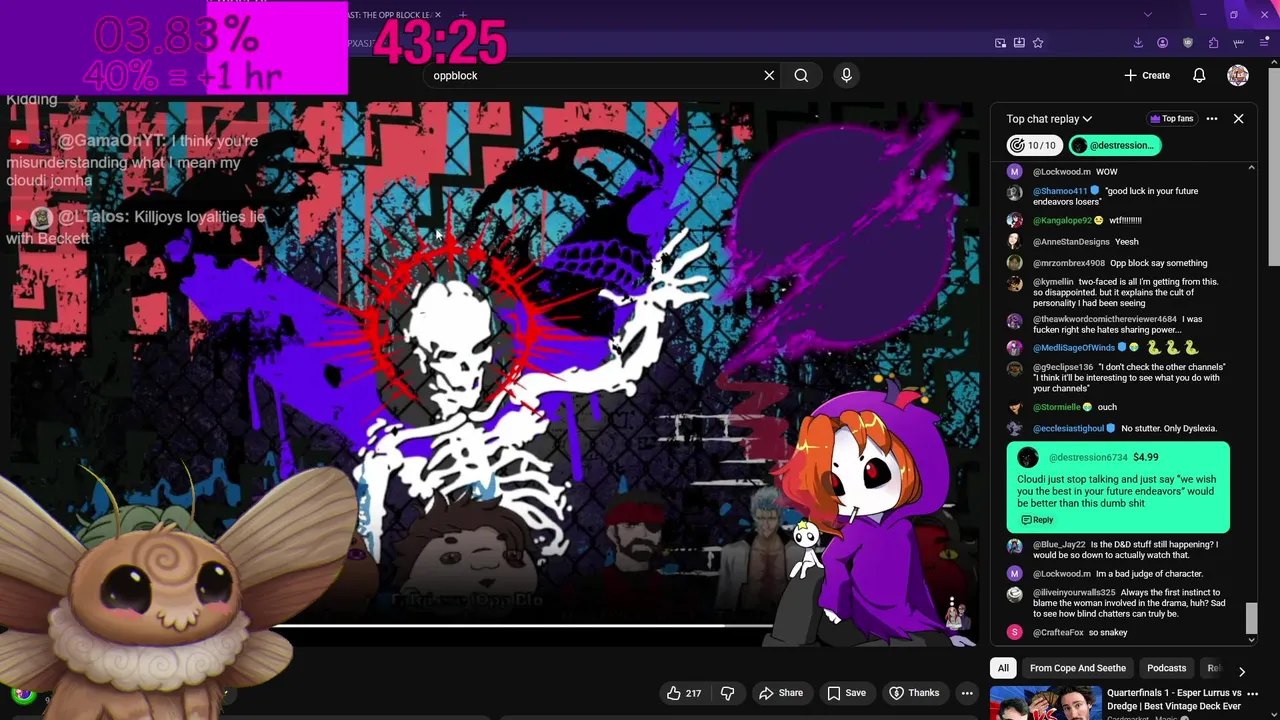The height and width of the screenshot is (720, 1280).
Task: Open extensions puzzle piece menu
Action: pos(1213,43)
